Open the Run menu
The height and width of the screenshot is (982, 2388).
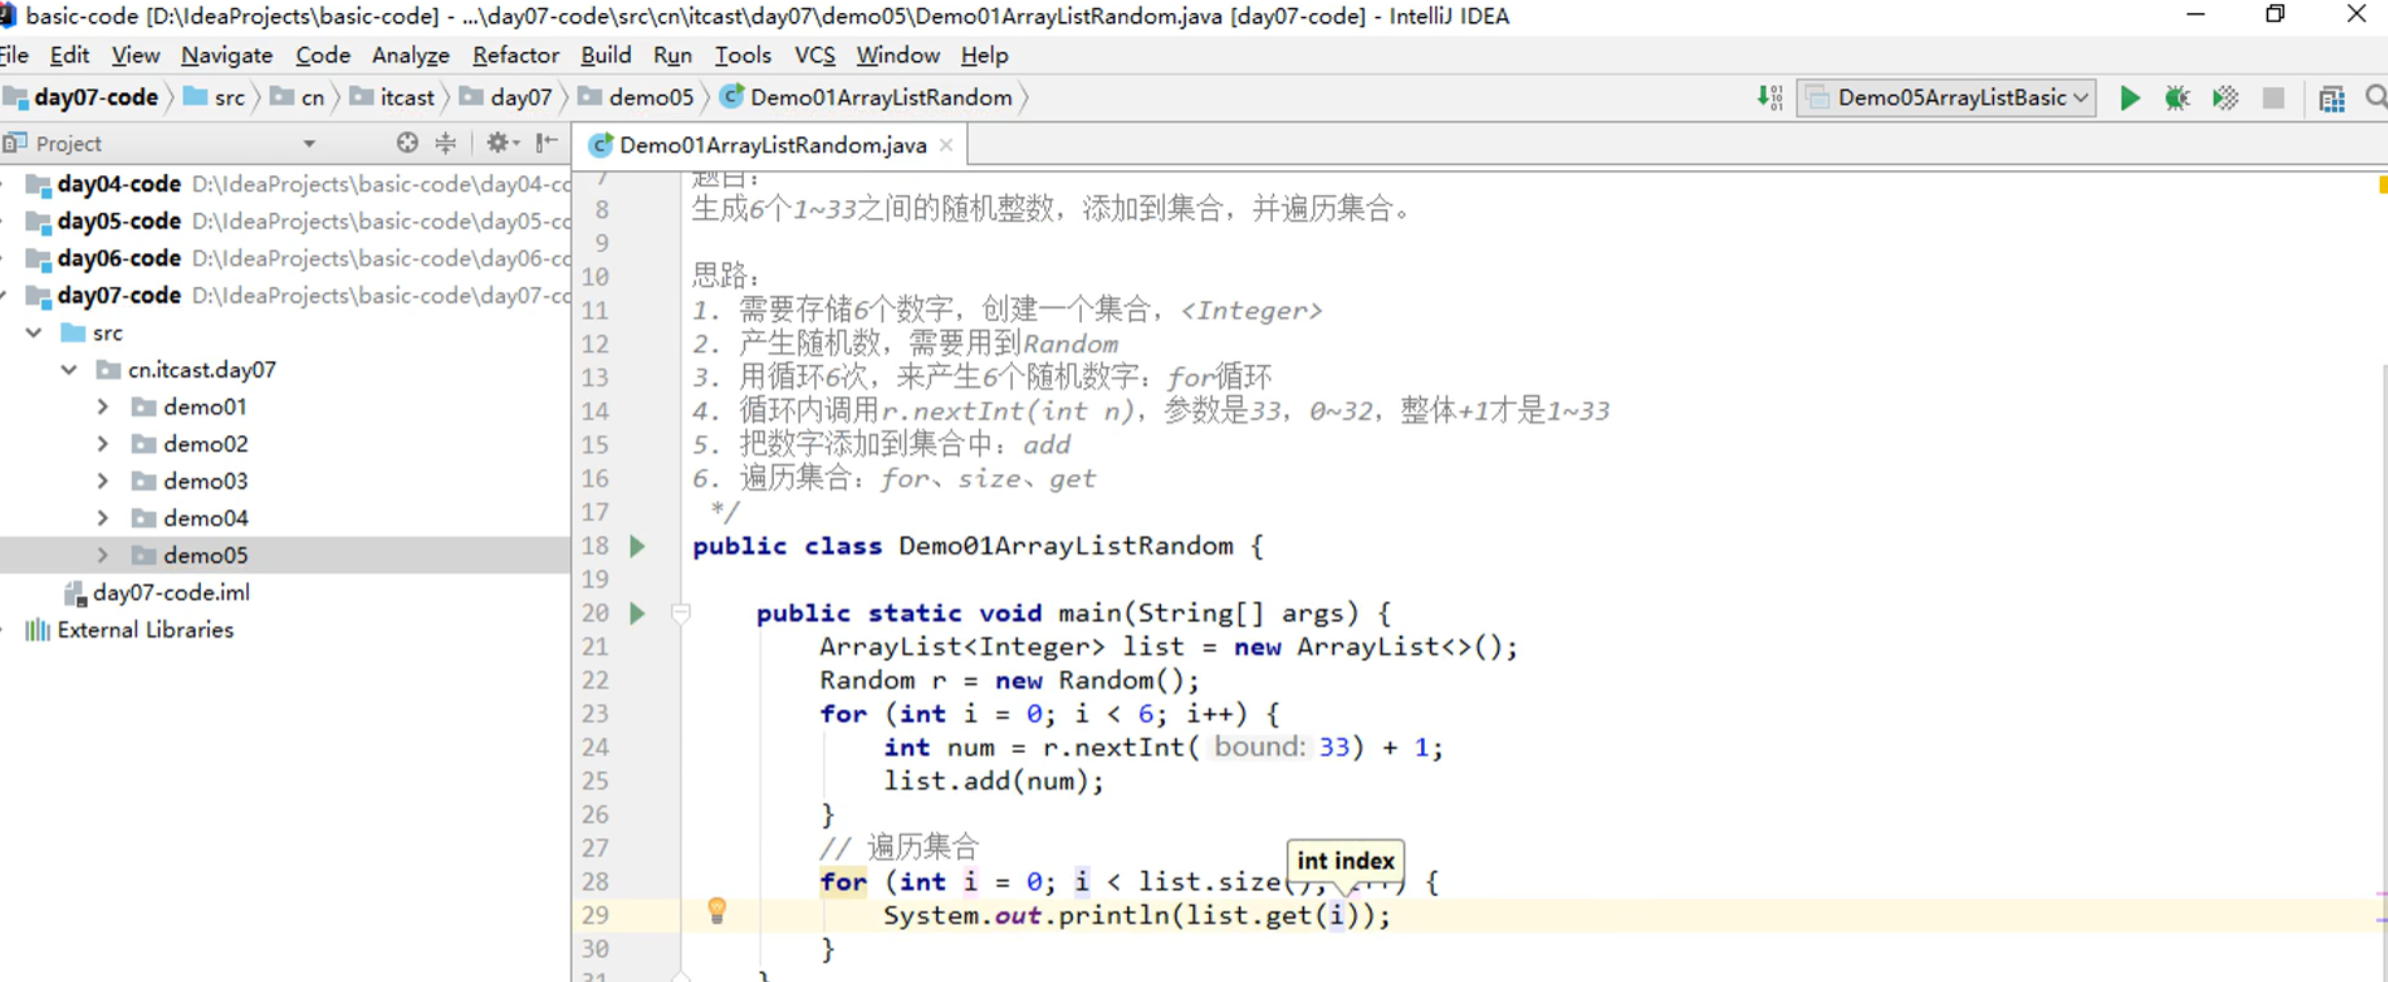click(x=672, y=56)
